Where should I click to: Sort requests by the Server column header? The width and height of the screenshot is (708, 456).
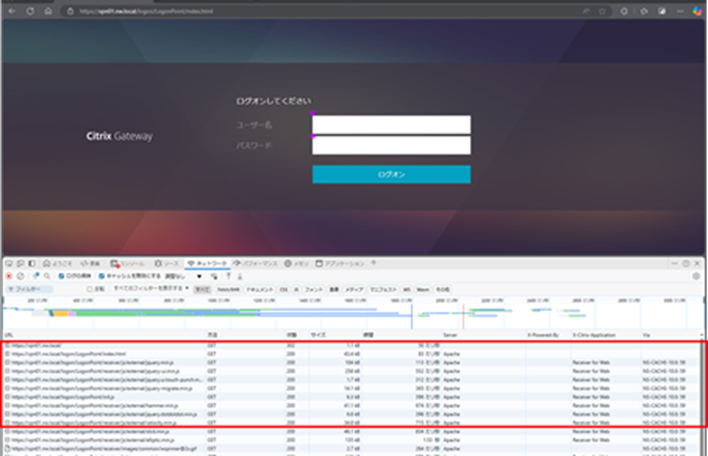click(483, 335)
